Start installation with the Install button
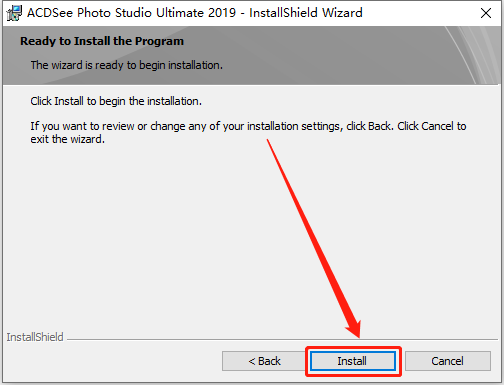The width and height of the screenshot is (504, 385). (x=353, y=361)
